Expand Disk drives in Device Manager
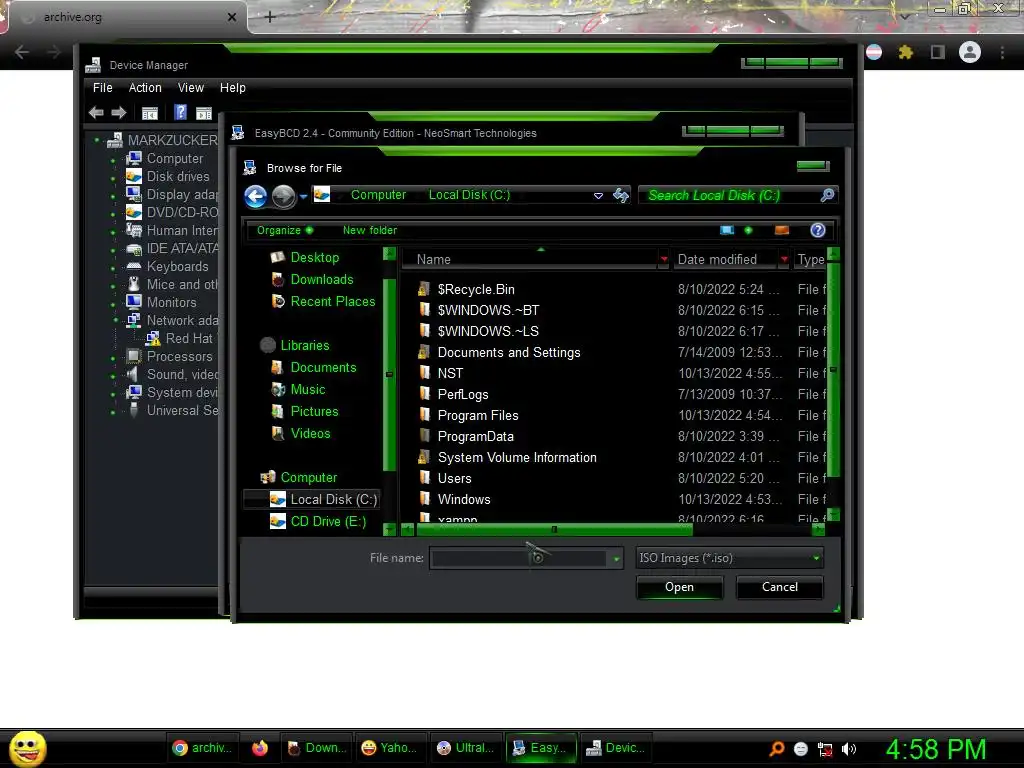The width and height of the screenshot is (1024, 768). (113, 177)
